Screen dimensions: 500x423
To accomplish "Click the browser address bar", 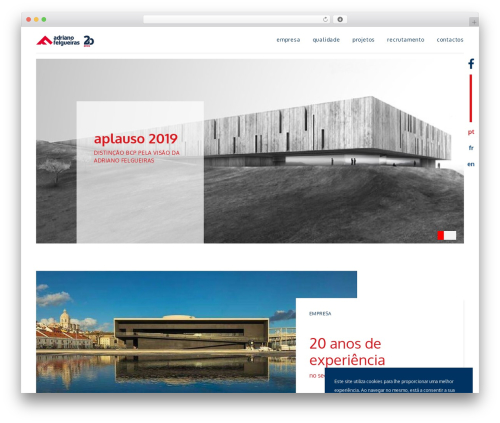I will [x=237, y=20].
